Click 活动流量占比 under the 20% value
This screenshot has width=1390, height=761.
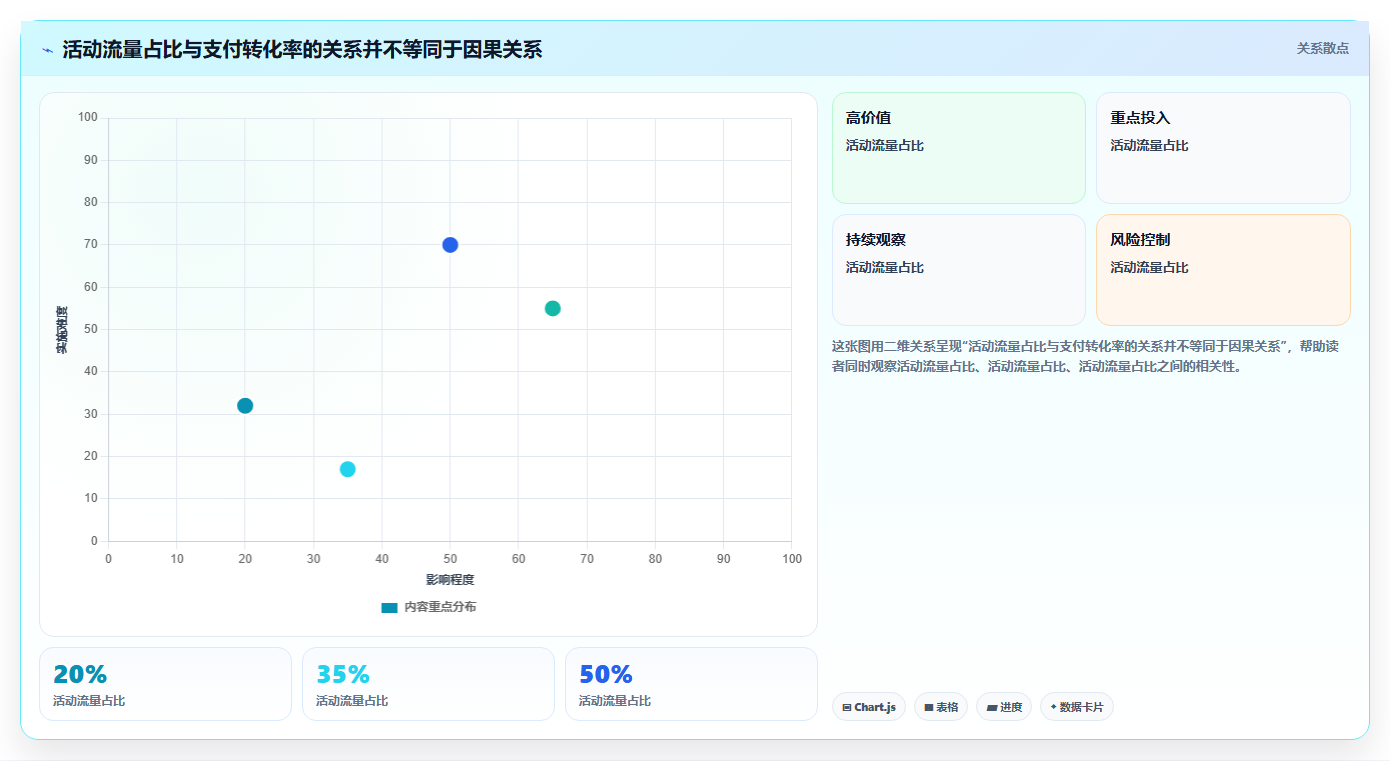coord(89,701)
